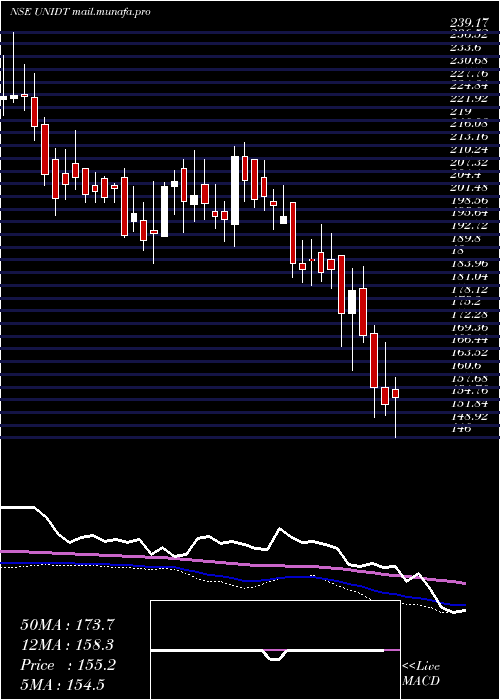Click the 198.56 price axis label
The height and width of the screenshot is (700, 500).
469,200
